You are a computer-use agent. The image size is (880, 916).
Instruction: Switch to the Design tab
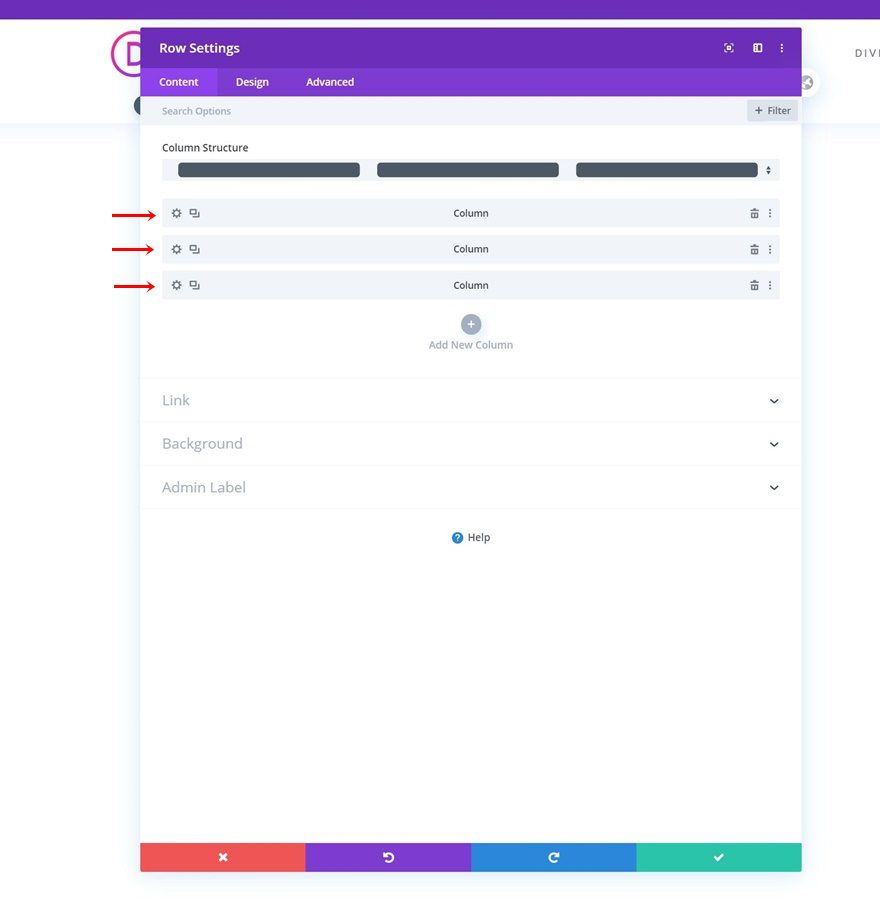click(x=252, y=82)
